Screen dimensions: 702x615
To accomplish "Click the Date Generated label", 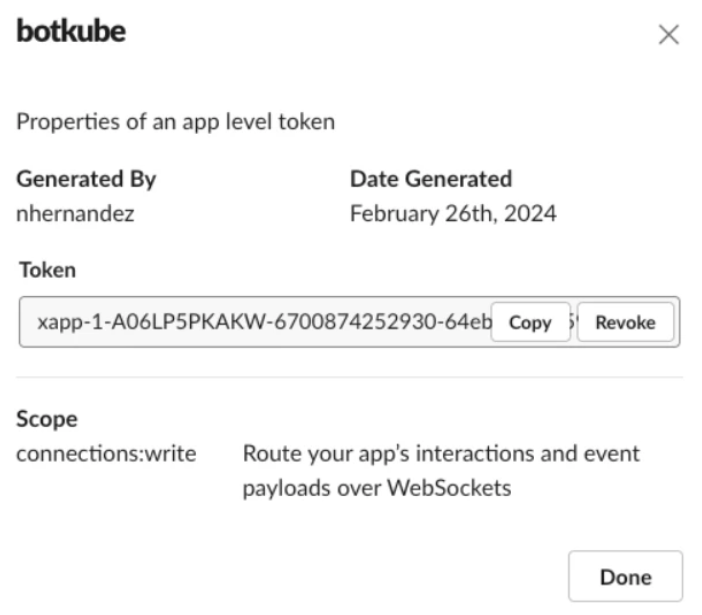I will pyautogui.click(x=431, y=179).
